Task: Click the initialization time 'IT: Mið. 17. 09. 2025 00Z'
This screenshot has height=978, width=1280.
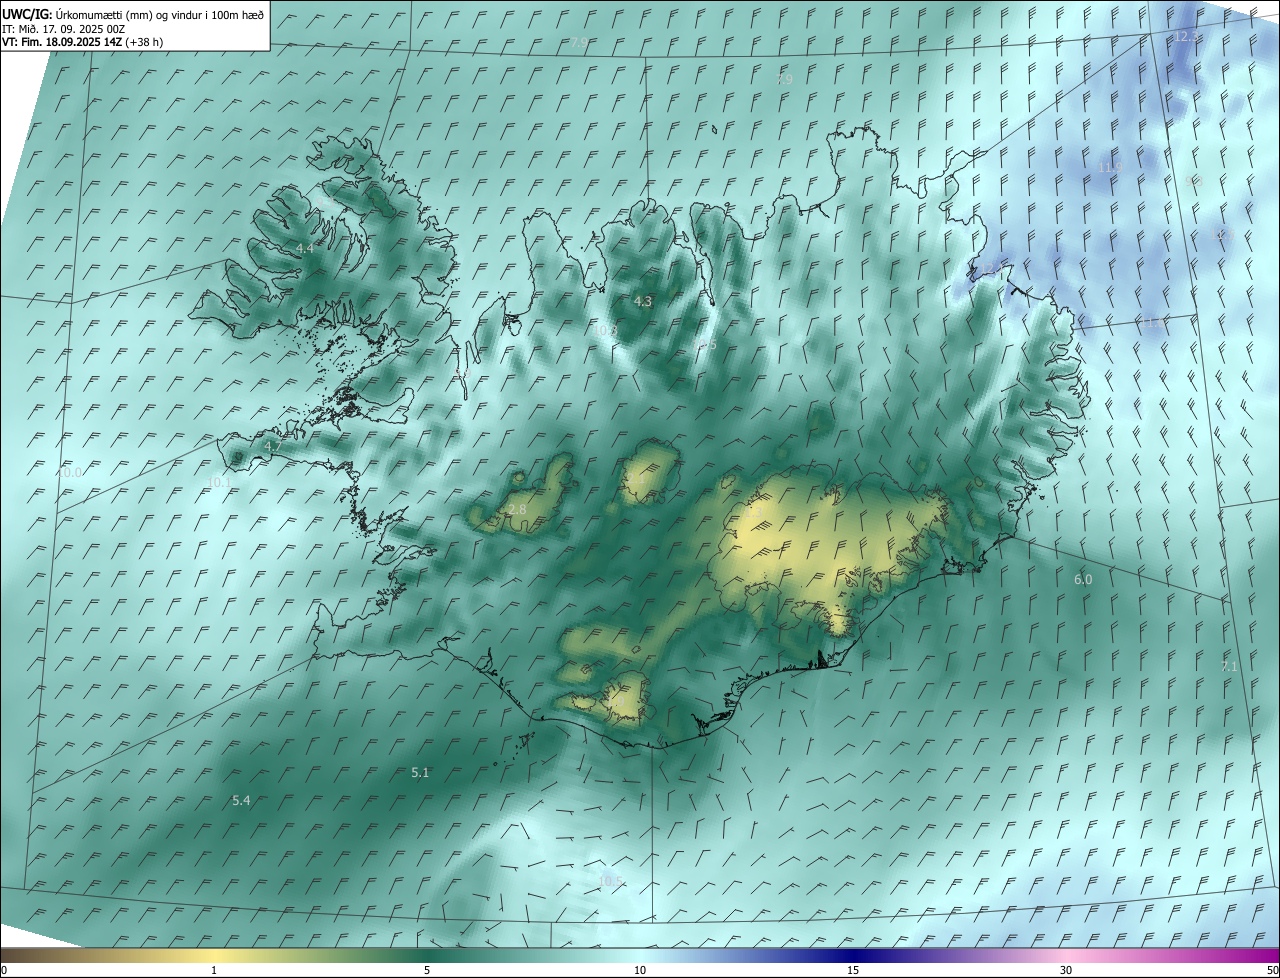Action: click(x=63, y=29)
